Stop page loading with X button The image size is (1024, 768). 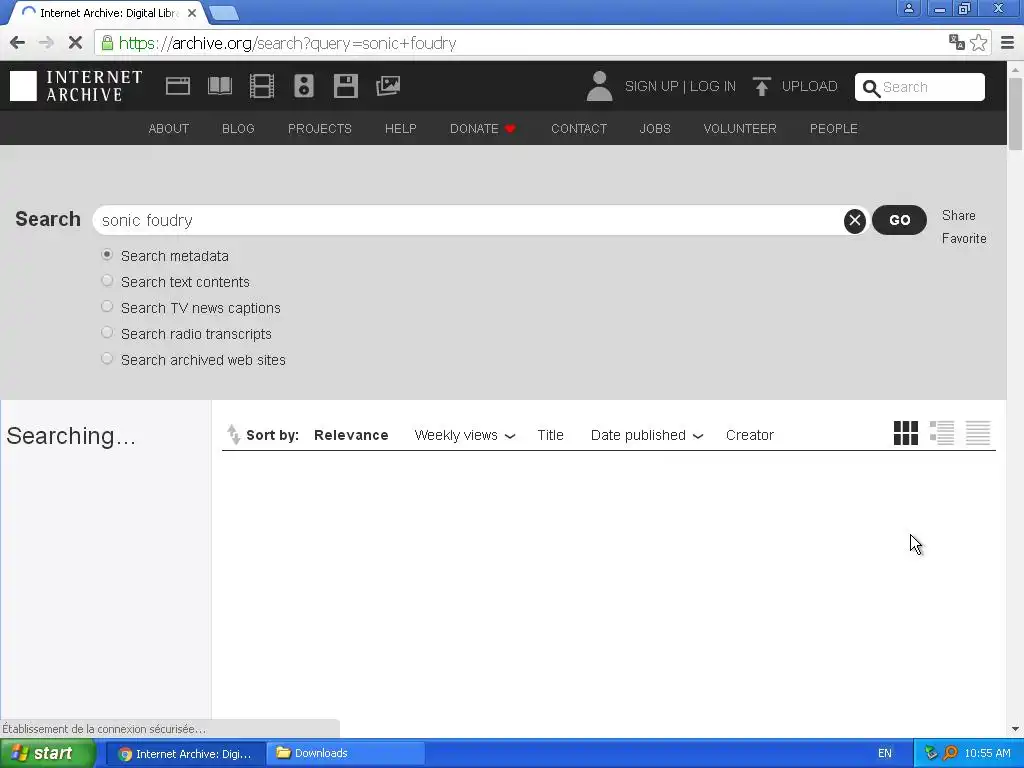75,43
